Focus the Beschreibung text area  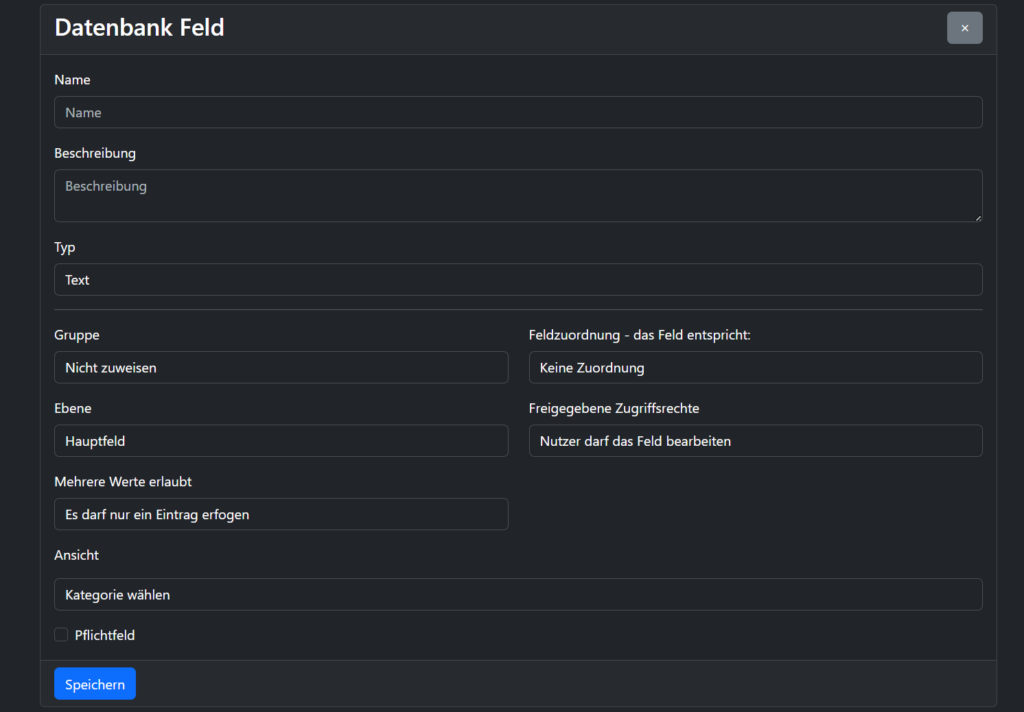[x=517, y=195]
